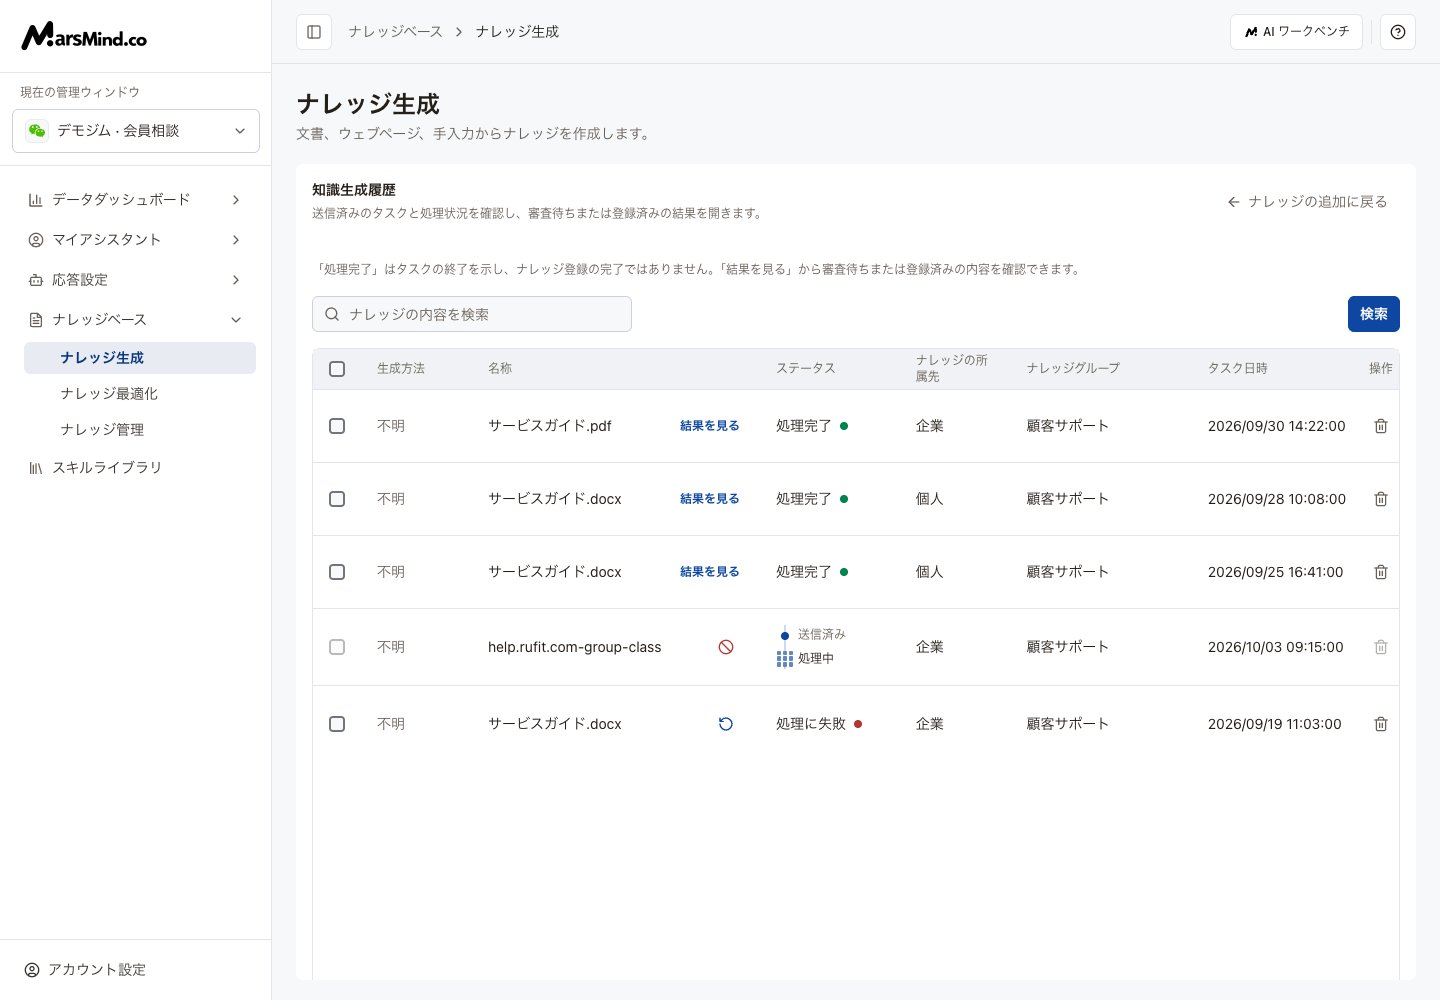Click the help.rufit.com-group-class name

(x=575, y=647)
